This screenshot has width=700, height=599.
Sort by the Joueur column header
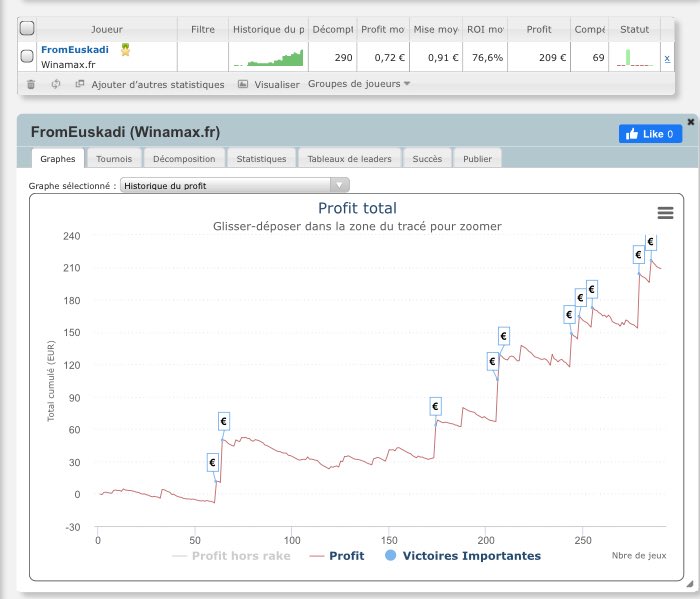[107, 29]
